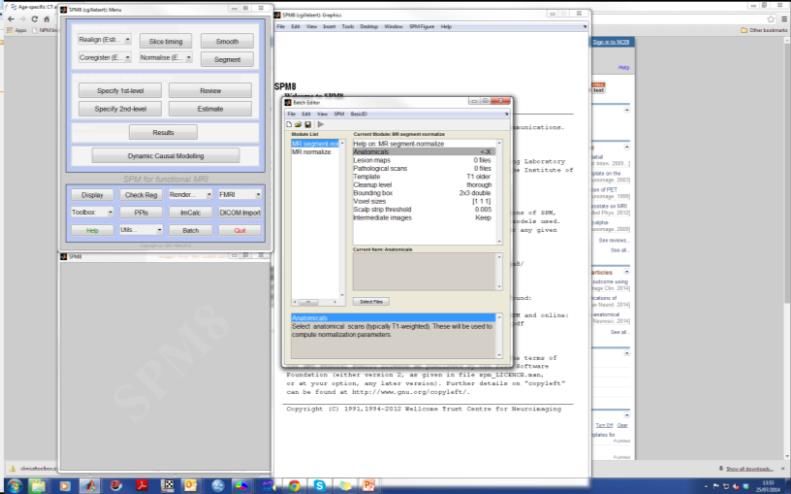Open PowerPoint from the taskbar
791x494 pixels.
click(369, 485)
